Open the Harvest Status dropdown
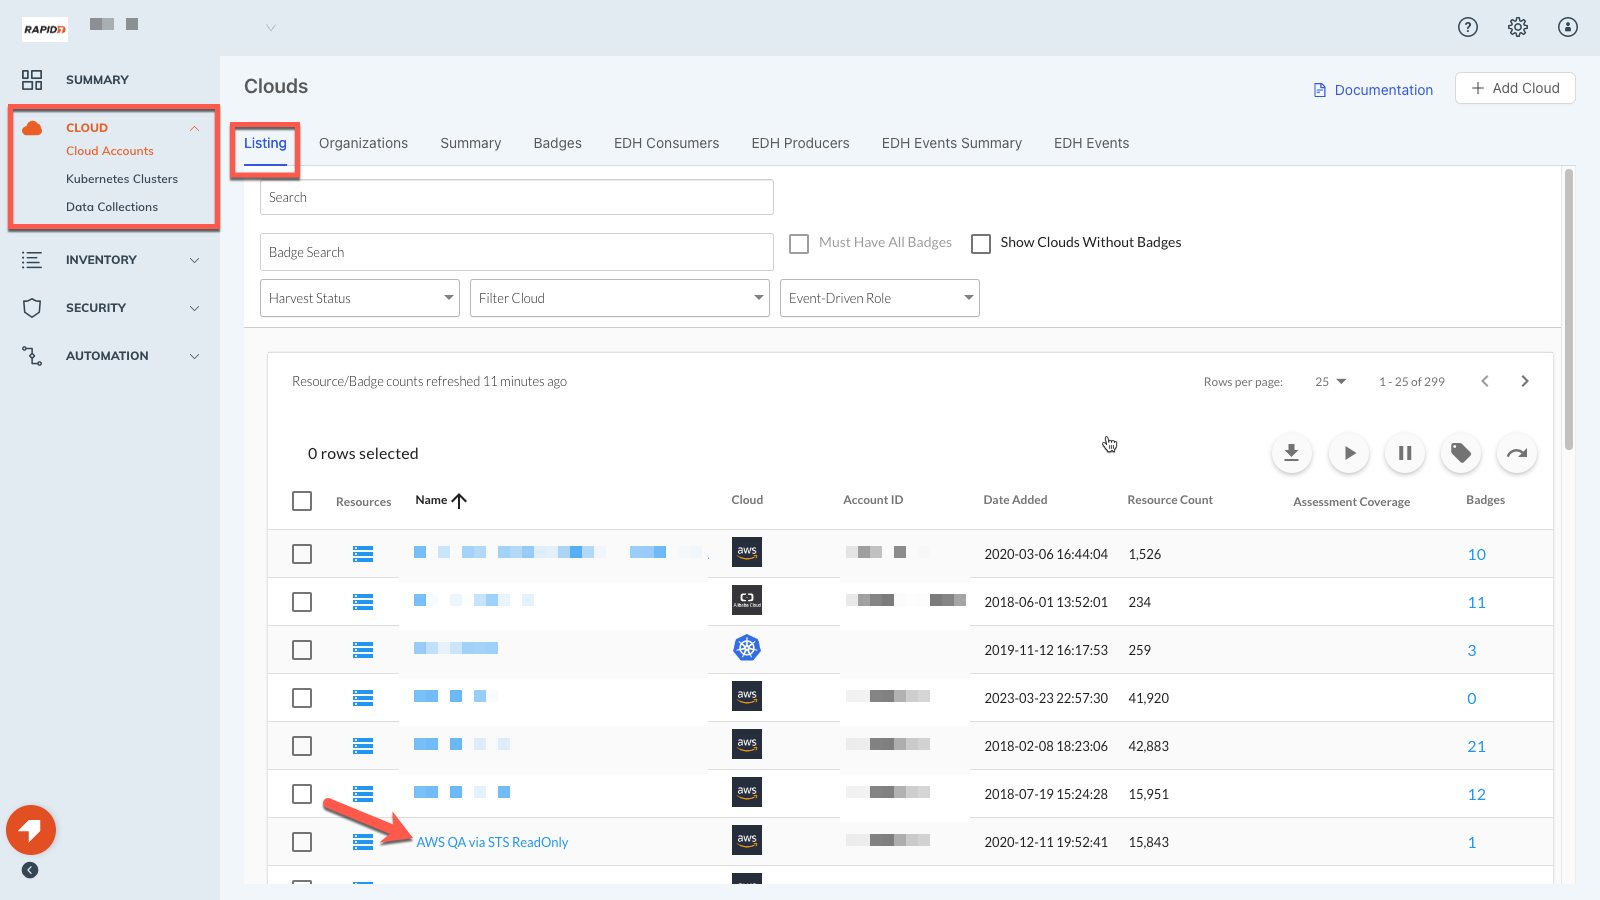 [359, 298]
